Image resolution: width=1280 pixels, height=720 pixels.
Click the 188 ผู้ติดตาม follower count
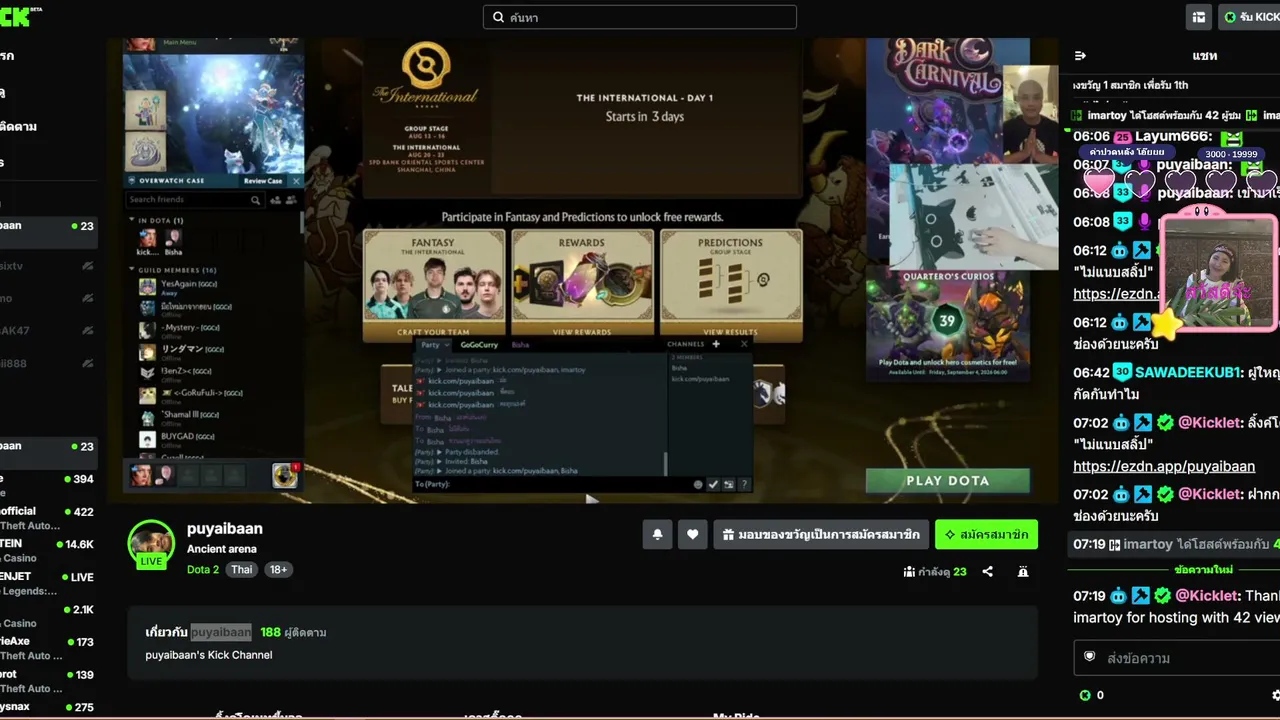click(x=293, y=632)
